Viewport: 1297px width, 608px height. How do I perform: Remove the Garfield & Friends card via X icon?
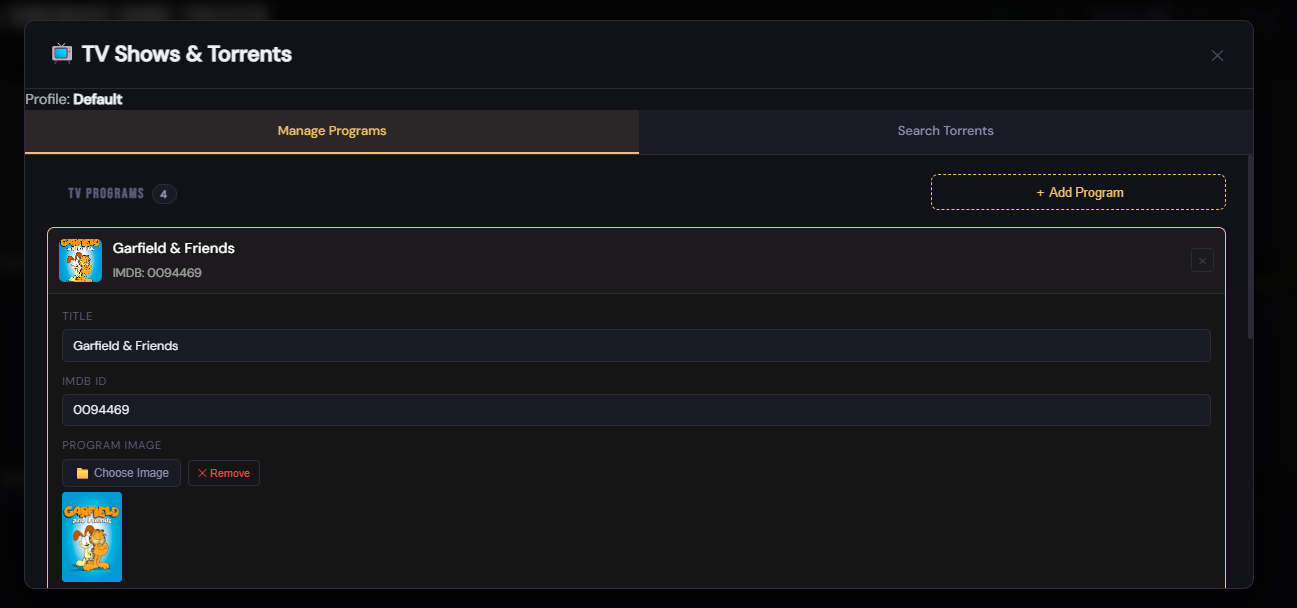(1202, 259)
